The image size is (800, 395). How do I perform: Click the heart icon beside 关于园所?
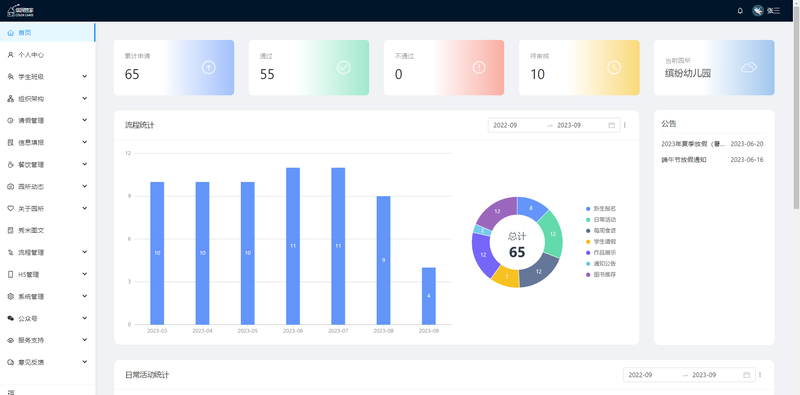(x=11, y=208)
